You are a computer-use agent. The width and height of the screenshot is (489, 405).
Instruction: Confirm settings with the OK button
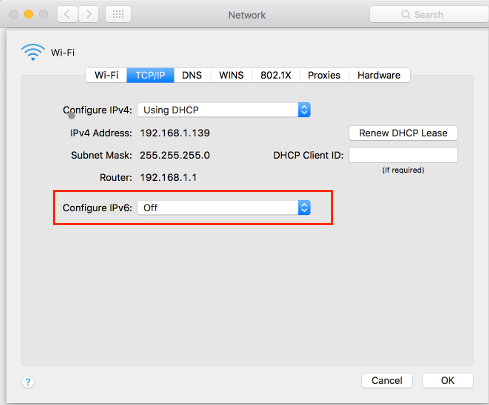tap(448, 381)
